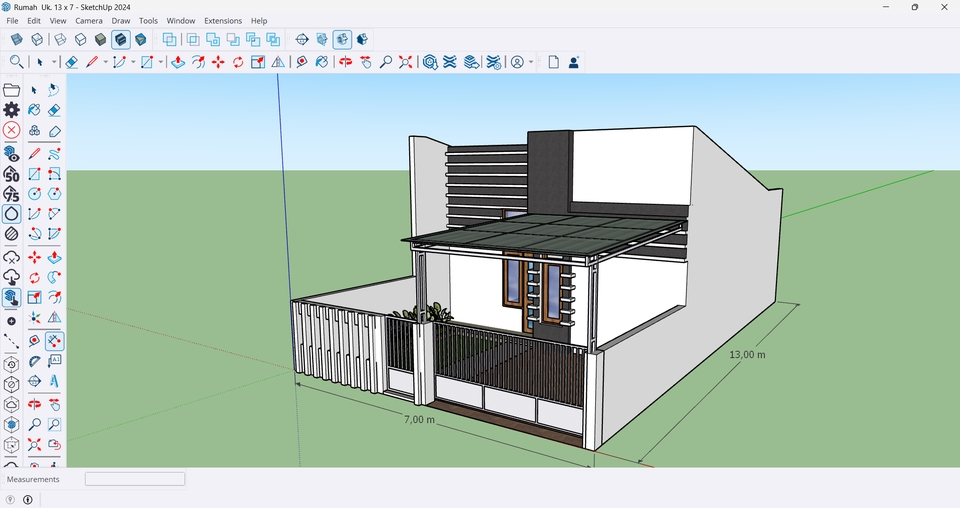Open the Extension Warehouse
Viewport: 960px width, 508px height.
pos(450,62)
